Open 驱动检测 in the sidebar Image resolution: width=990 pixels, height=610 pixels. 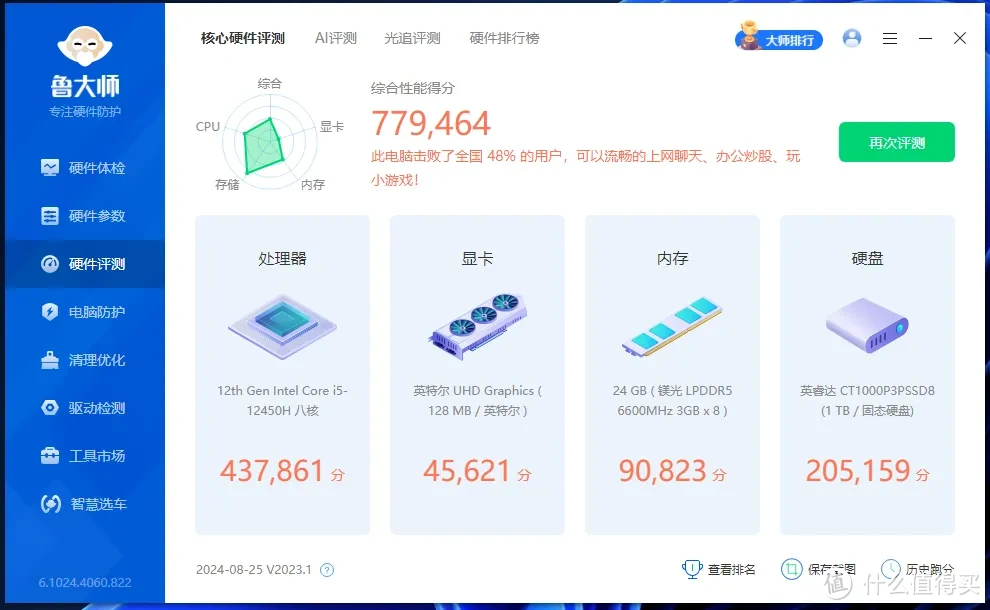(x=85, y=408)
